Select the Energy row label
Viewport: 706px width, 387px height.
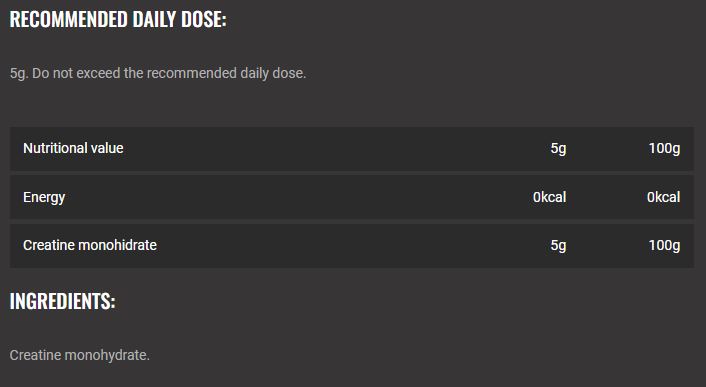tap(44, 197)
